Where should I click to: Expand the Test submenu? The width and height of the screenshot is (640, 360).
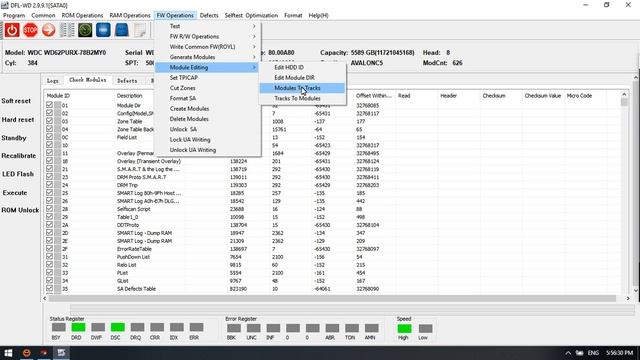pos(208,26)
